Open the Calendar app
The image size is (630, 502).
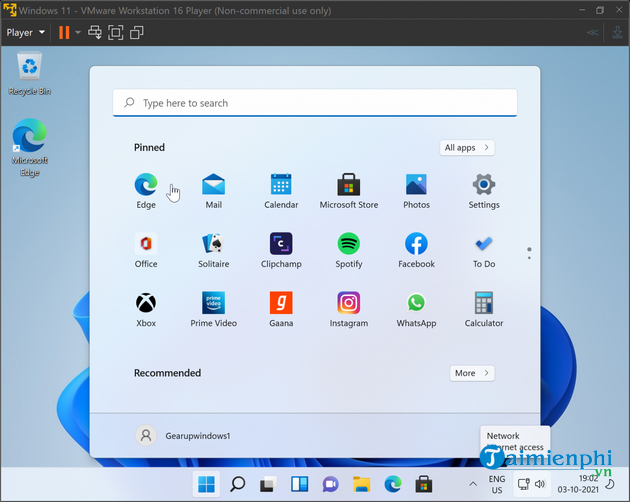[281, 191]
